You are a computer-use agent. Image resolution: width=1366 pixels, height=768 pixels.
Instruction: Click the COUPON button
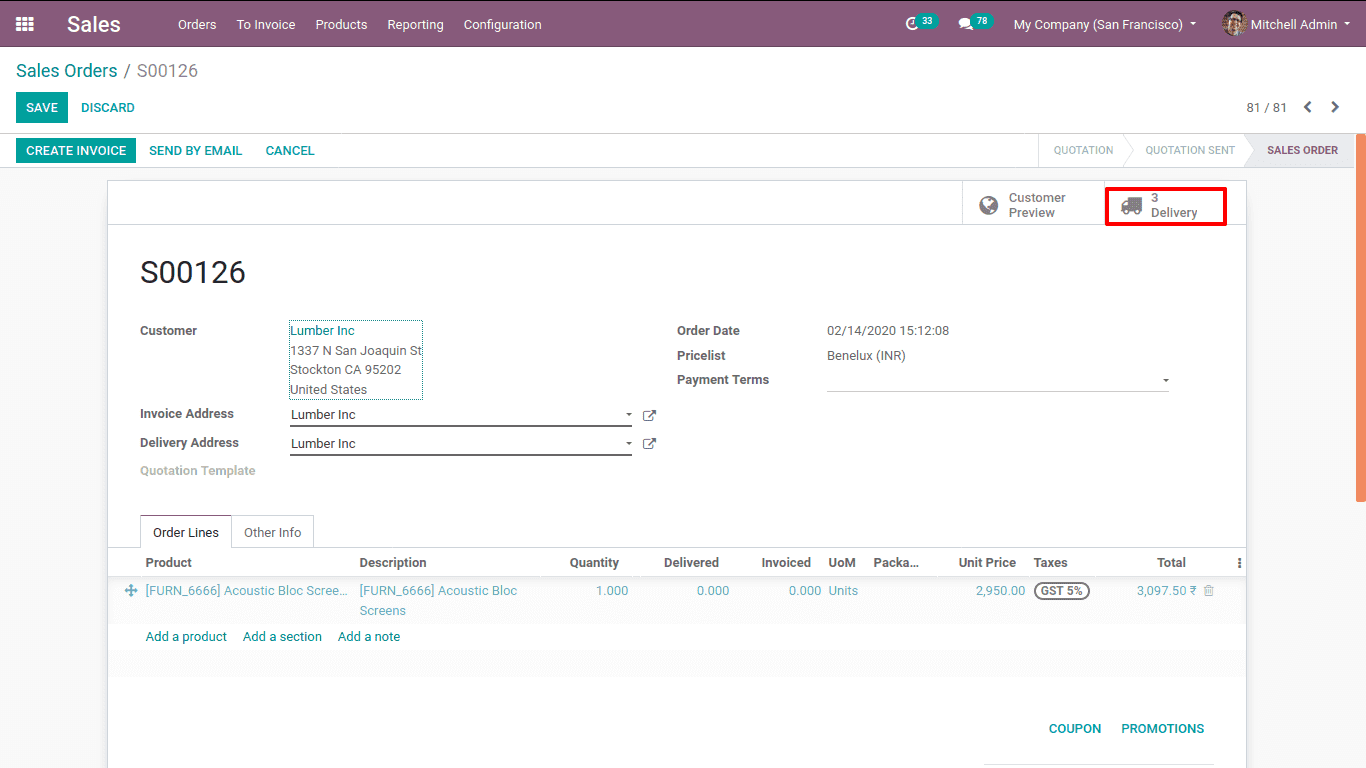point(1075,729)
